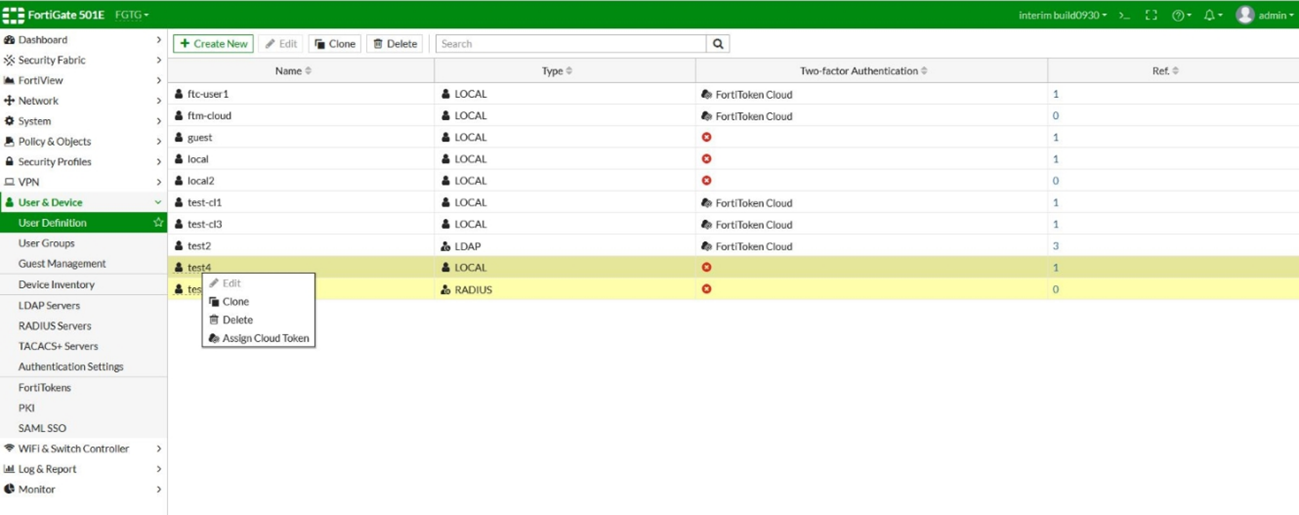Screen dimensions: 1299x515
Task: Open the help question-mark menu
Action: 1181,15
